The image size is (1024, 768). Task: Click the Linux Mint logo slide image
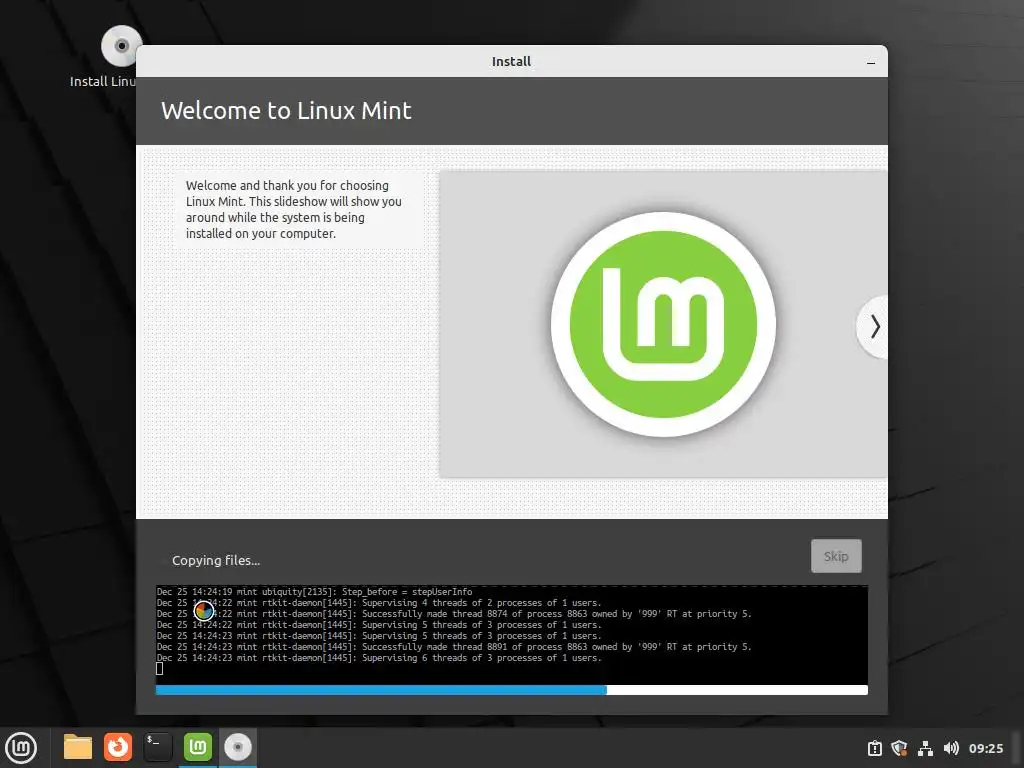664,325
